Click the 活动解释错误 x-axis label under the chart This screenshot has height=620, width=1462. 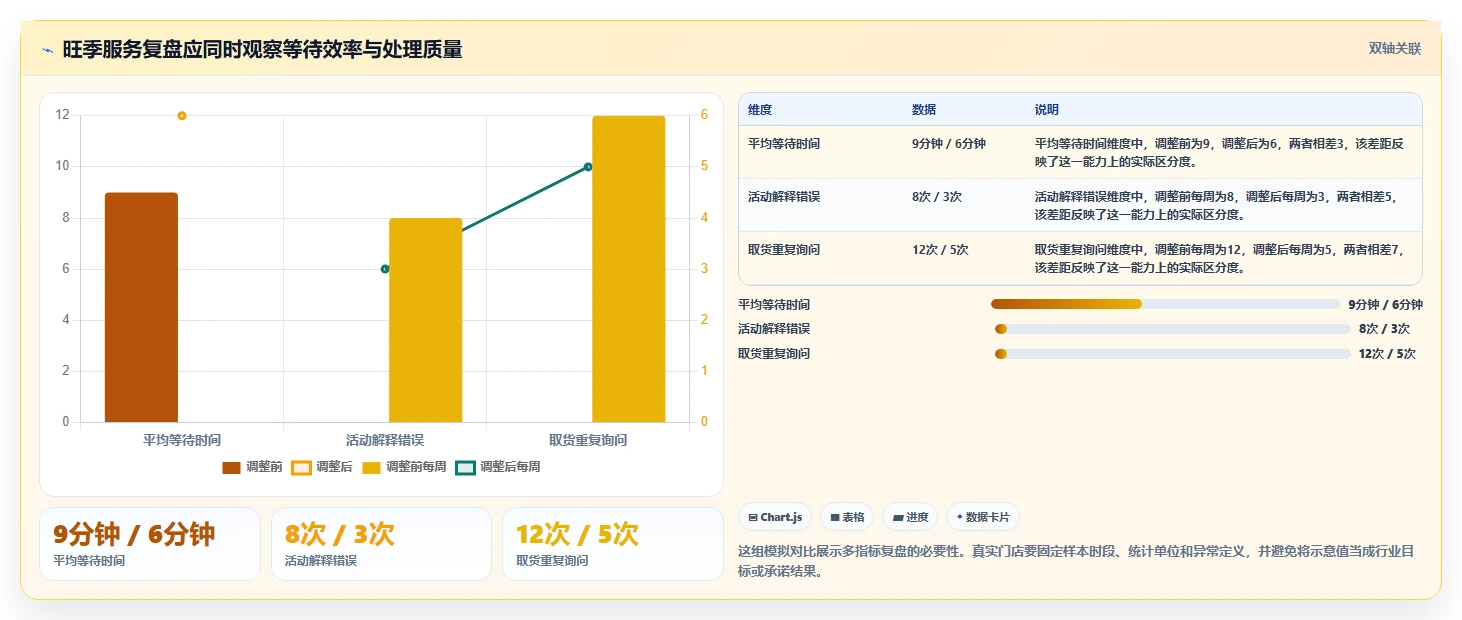point(385,440)
